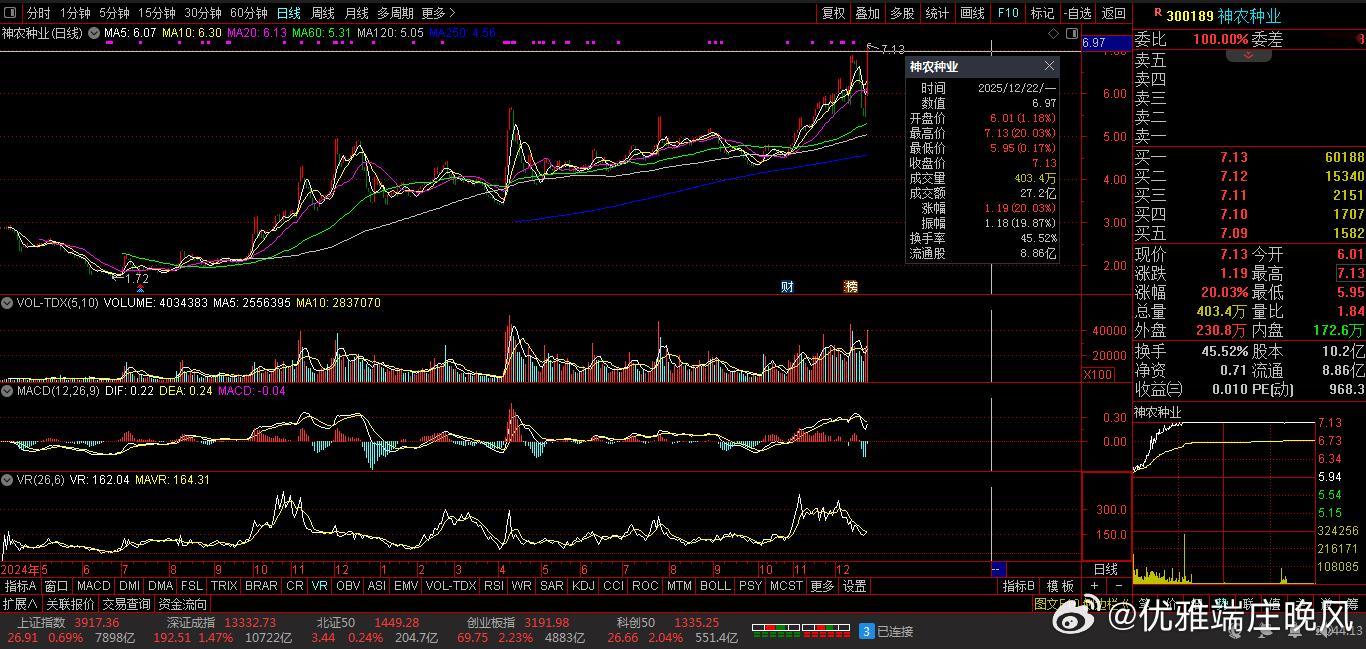Click the 窗口 window selector
The image size is (1366, 649).
tap(56, 586)
